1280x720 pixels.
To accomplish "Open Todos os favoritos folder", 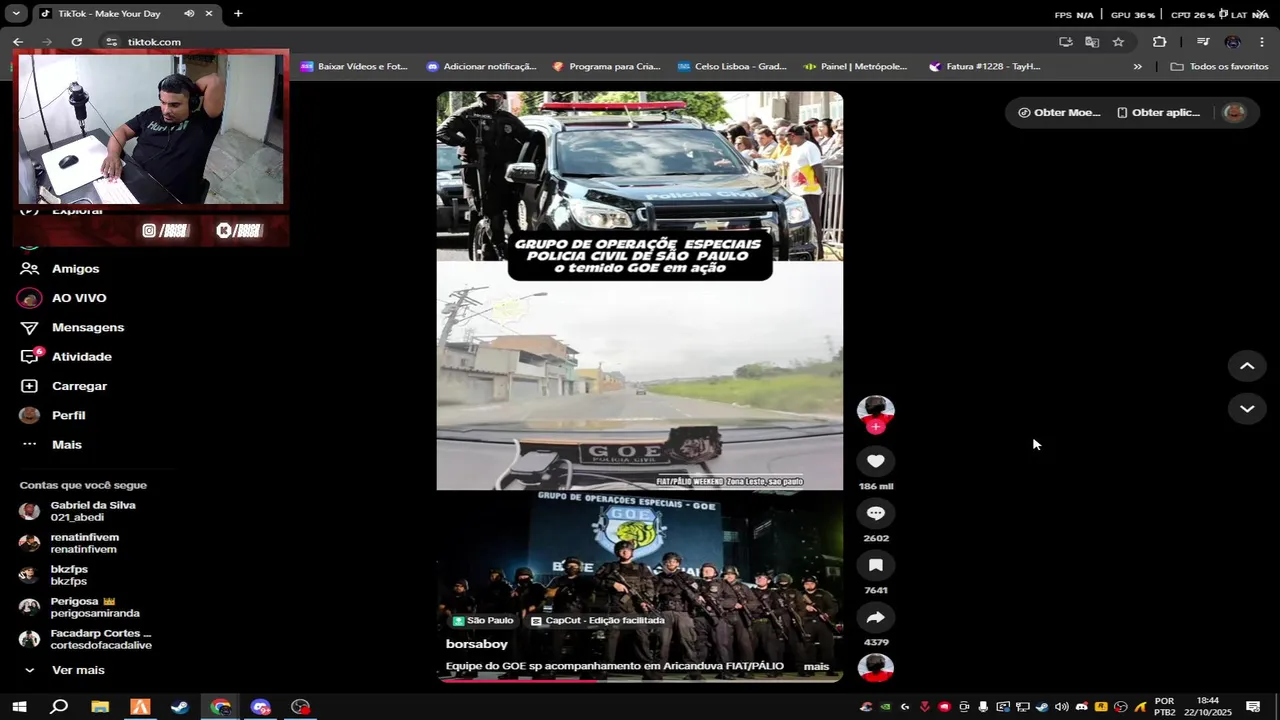I will click(x=1220, y=67).
